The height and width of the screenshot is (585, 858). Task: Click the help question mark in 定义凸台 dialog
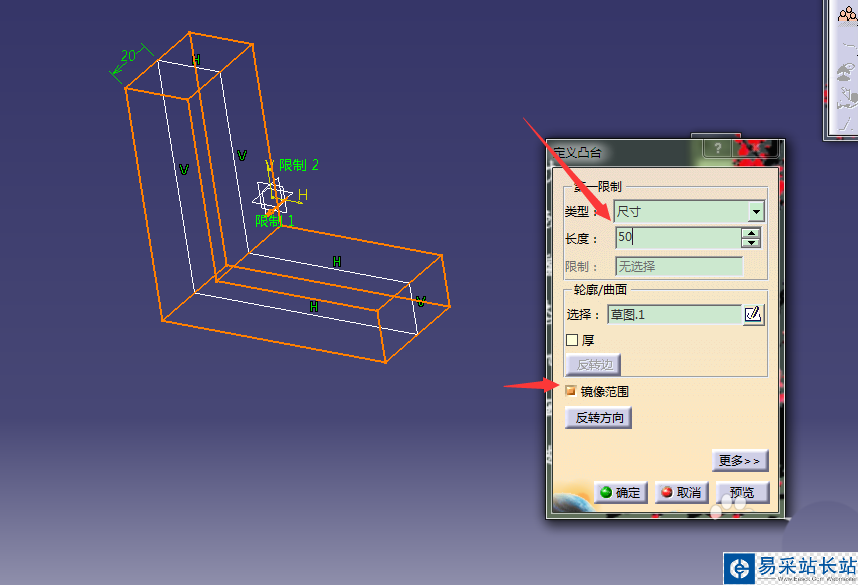tap(717, 148)
